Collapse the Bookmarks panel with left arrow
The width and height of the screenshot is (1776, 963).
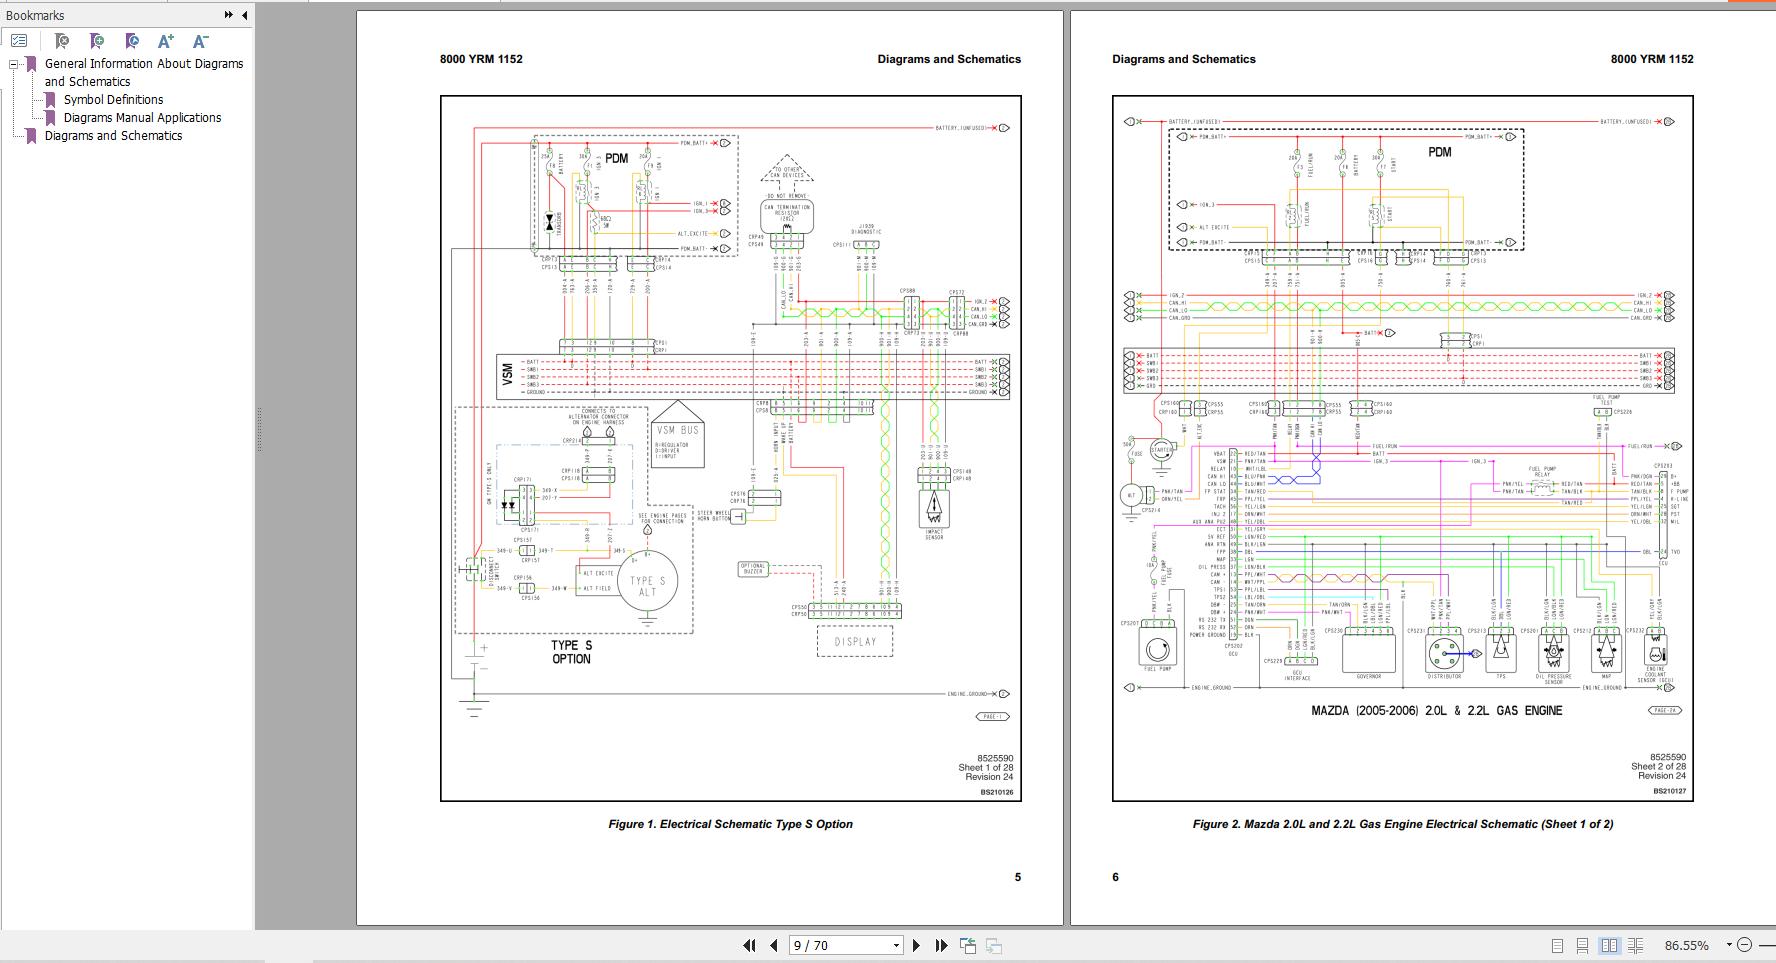coord(244,15)
